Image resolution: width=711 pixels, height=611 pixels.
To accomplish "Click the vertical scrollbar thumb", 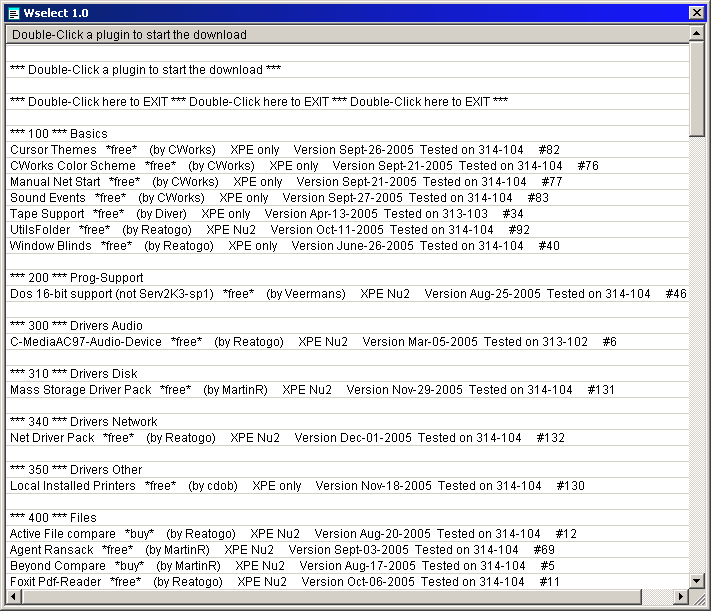I will 696,88.
